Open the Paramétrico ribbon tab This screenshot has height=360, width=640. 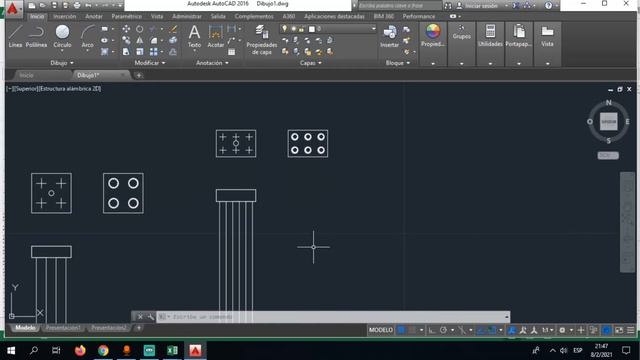(127, 16)
